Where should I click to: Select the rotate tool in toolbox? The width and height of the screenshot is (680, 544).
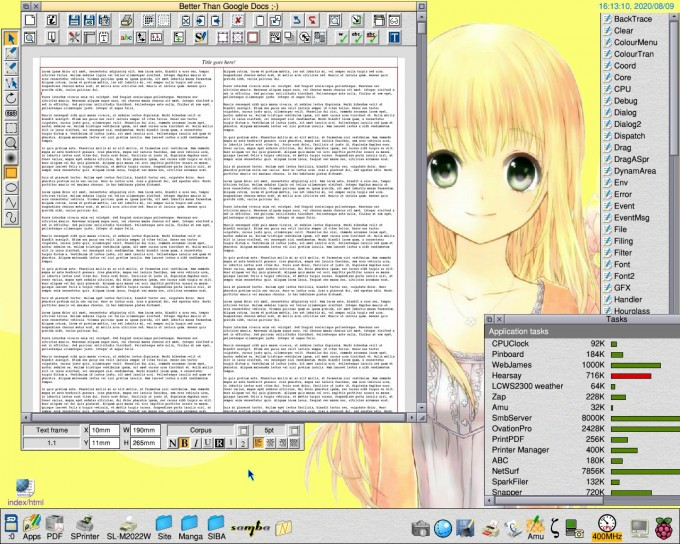tap(11, 98)
